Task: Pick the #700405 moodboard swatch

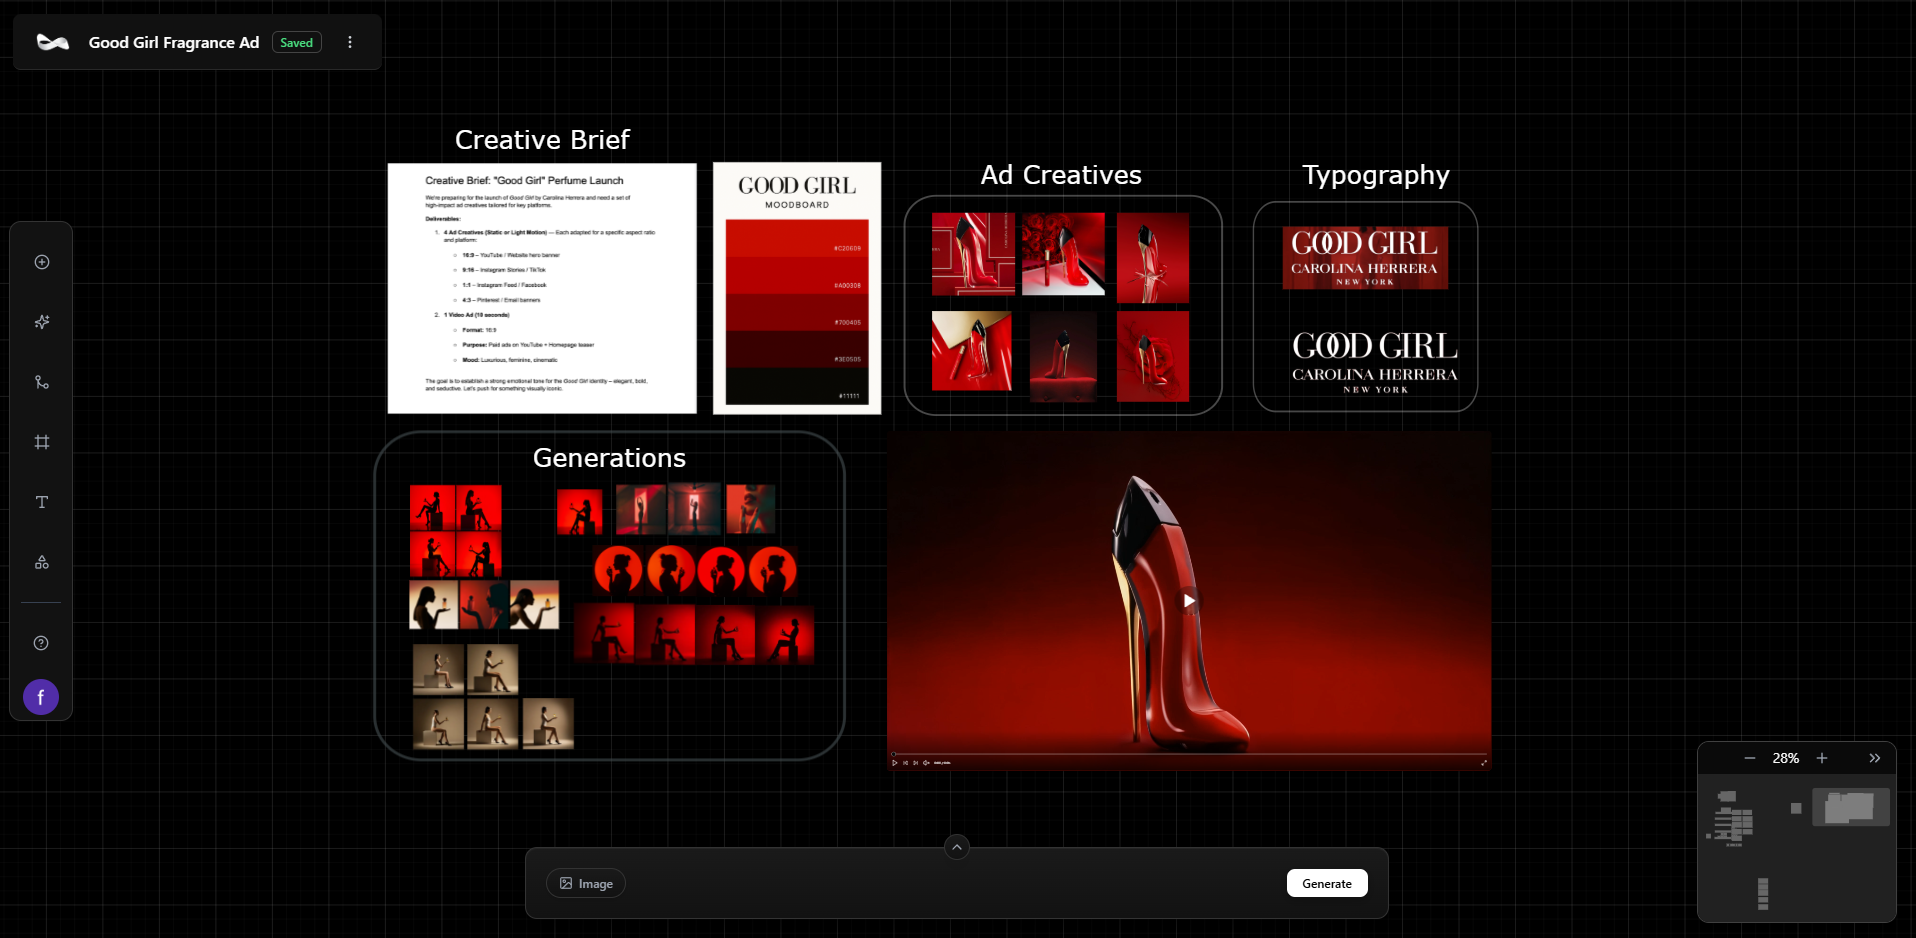Action: [797, 313]
